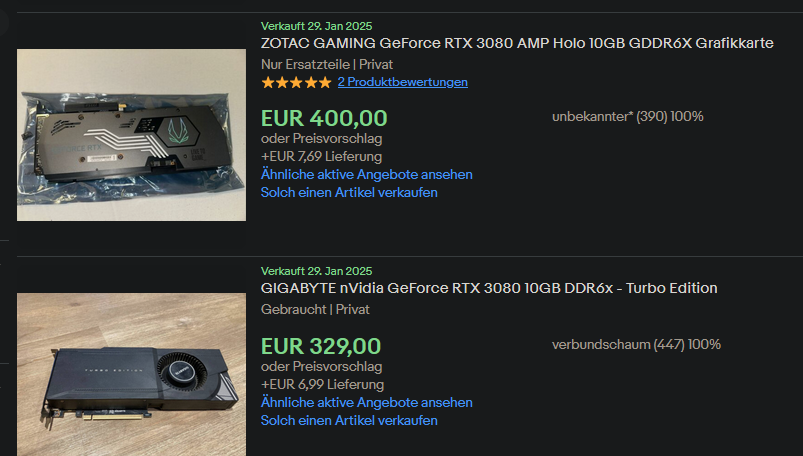The width and height of the screenshot is (803, 456).
Task: Click the GIGABYTE Turbo Edition card thumbnail
Action: [x=132, y=375]
